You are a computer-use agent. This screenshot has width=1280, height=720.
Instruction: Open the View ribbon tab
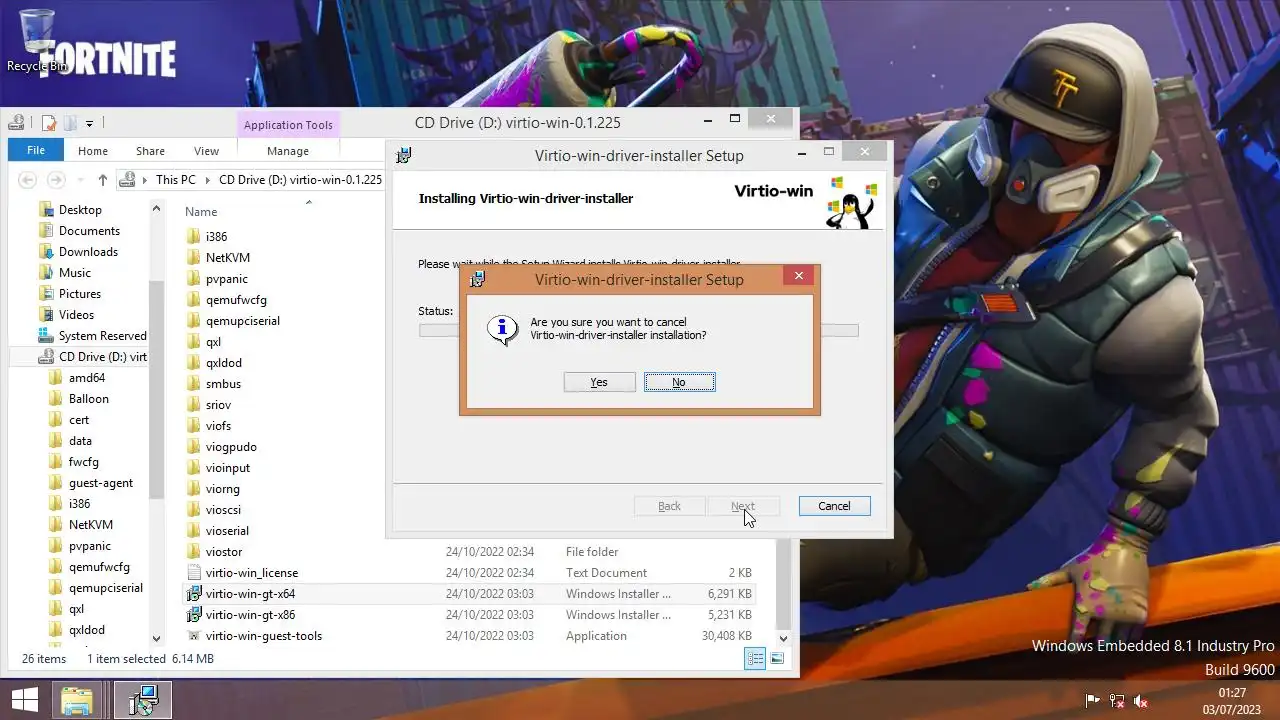pos(206,151)
